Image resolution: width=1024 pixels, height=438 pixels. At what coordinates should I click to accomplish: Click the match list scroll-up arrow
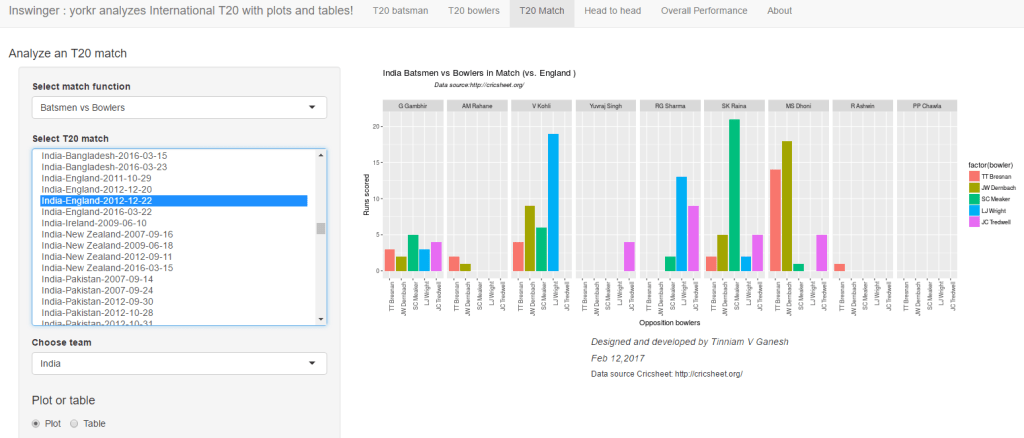321,156
